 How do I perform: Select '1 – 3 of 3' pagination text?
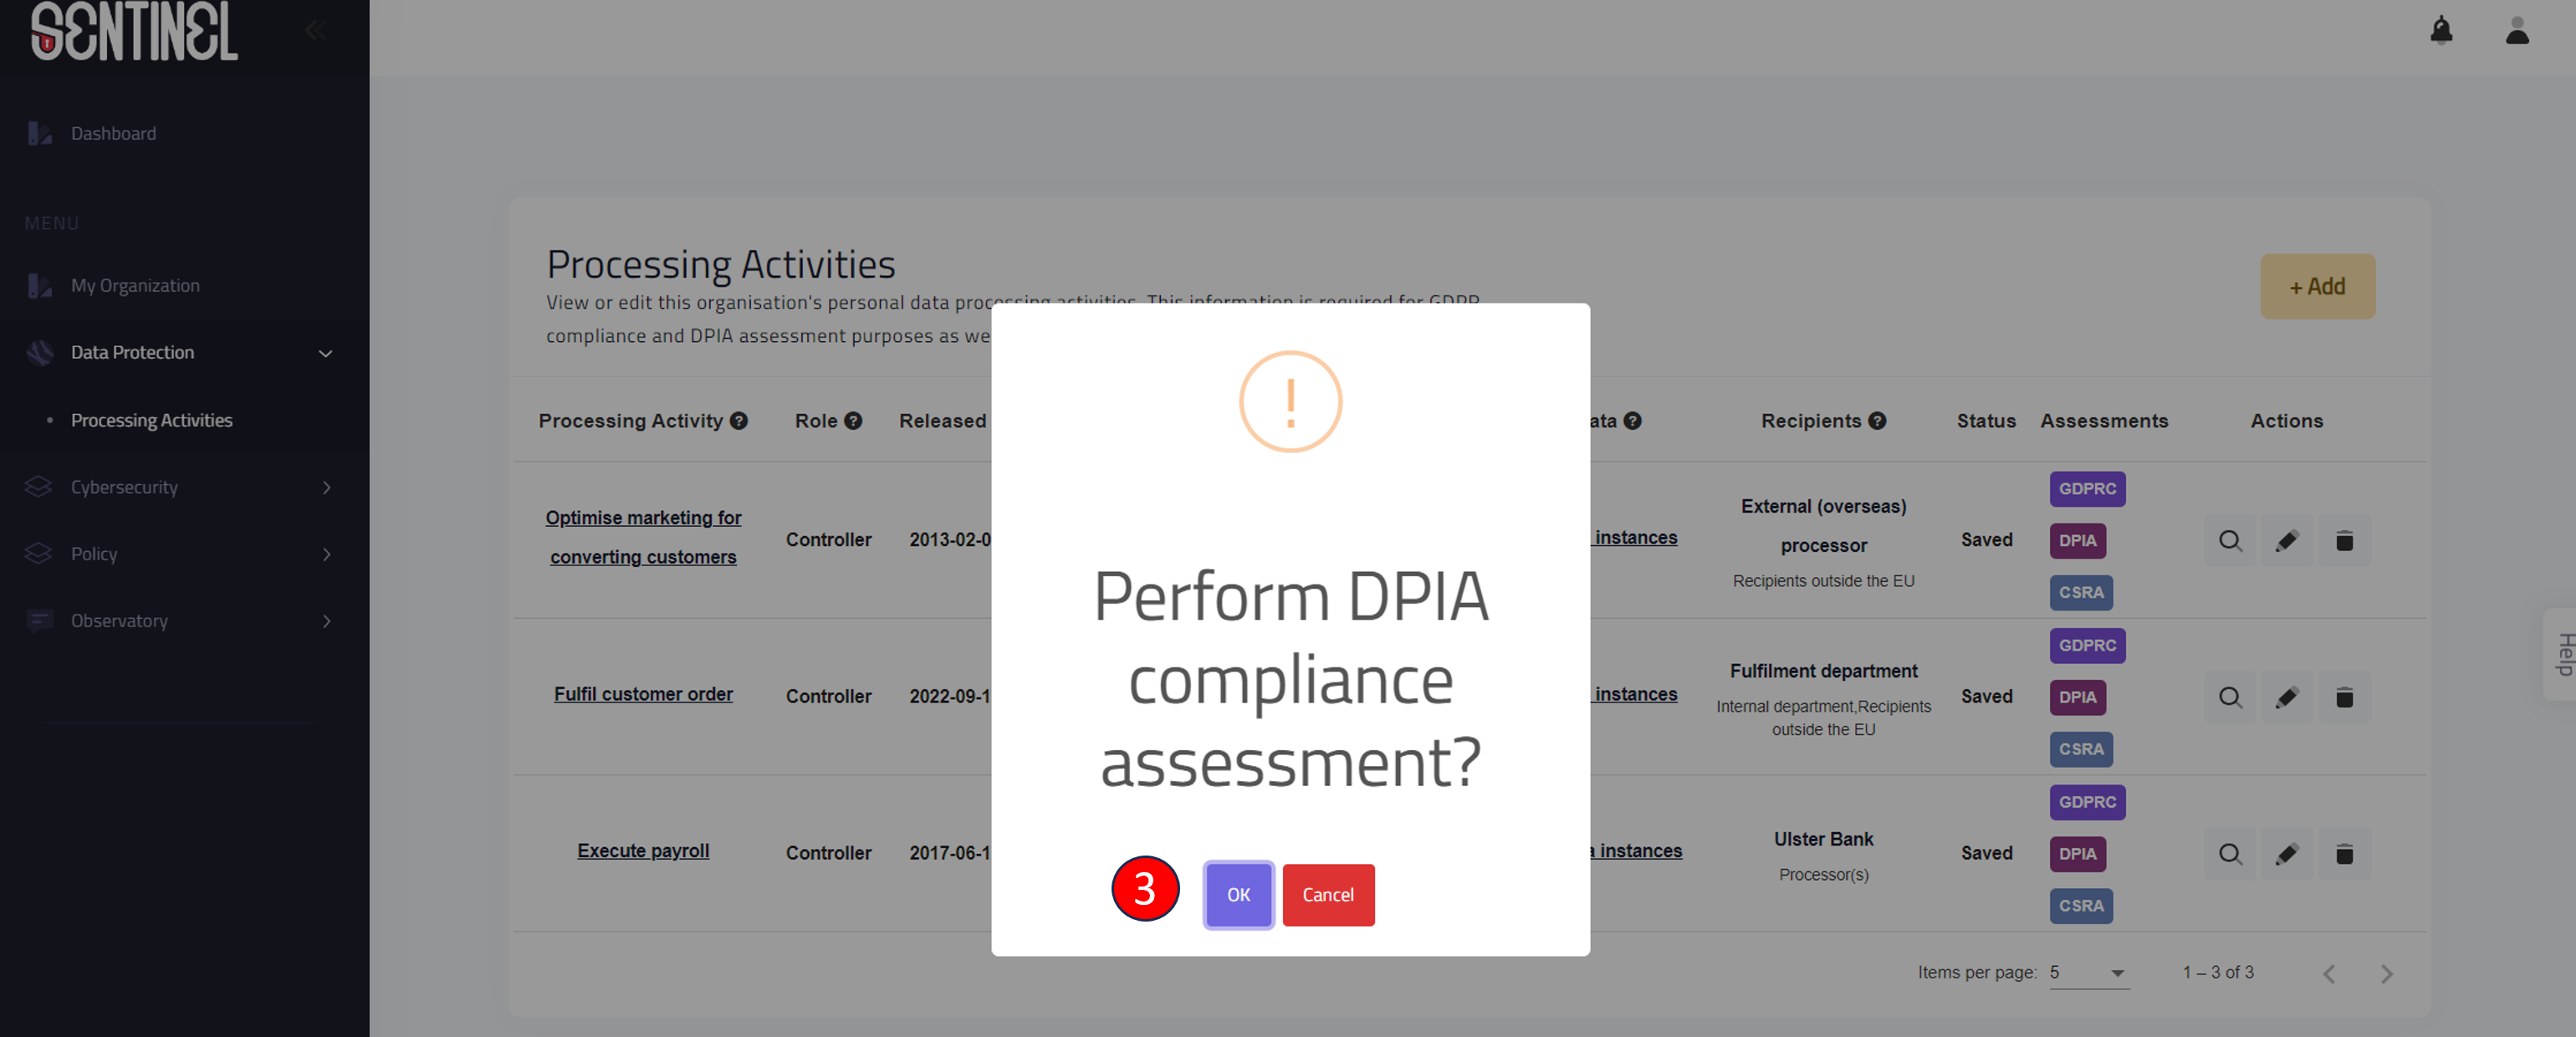click(x=2217, y=973)
